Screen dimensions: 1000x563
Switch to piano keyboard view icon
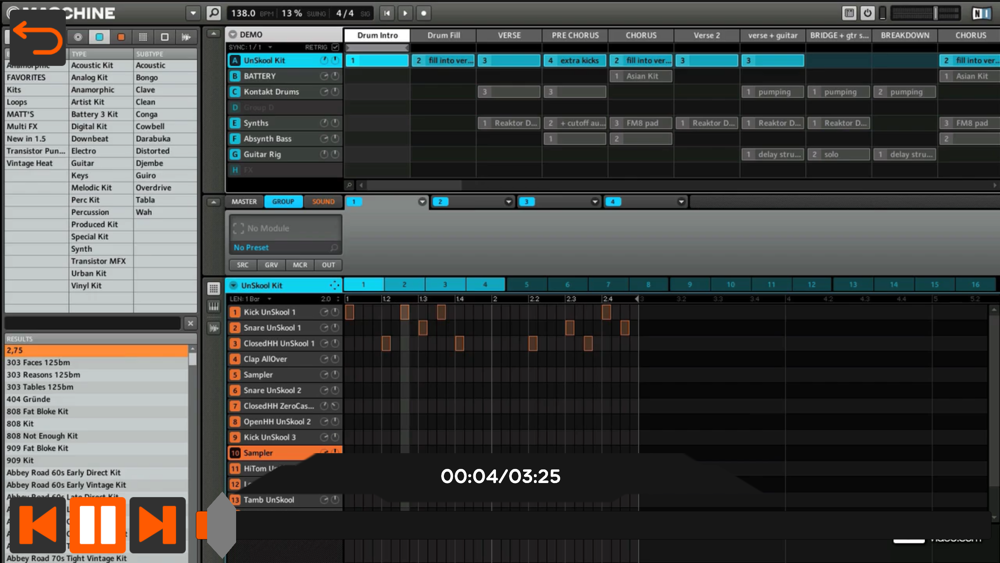point(214,307)
